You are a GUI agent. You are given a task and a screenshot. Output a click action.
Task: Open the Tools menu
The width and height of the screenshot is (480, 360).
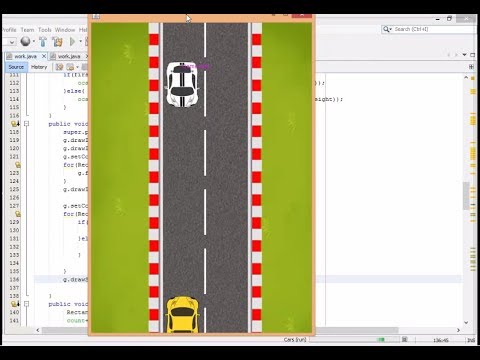tap(45, 30)
